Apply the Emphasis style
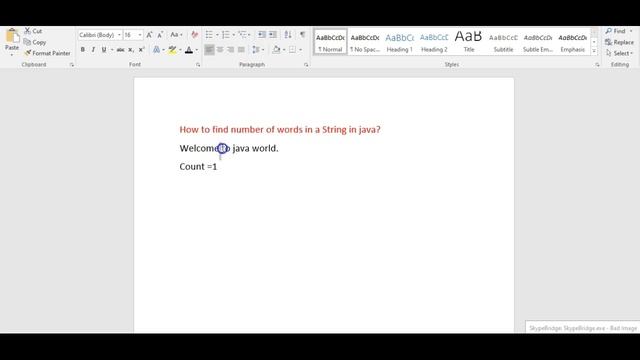 (x=573, y=42)
